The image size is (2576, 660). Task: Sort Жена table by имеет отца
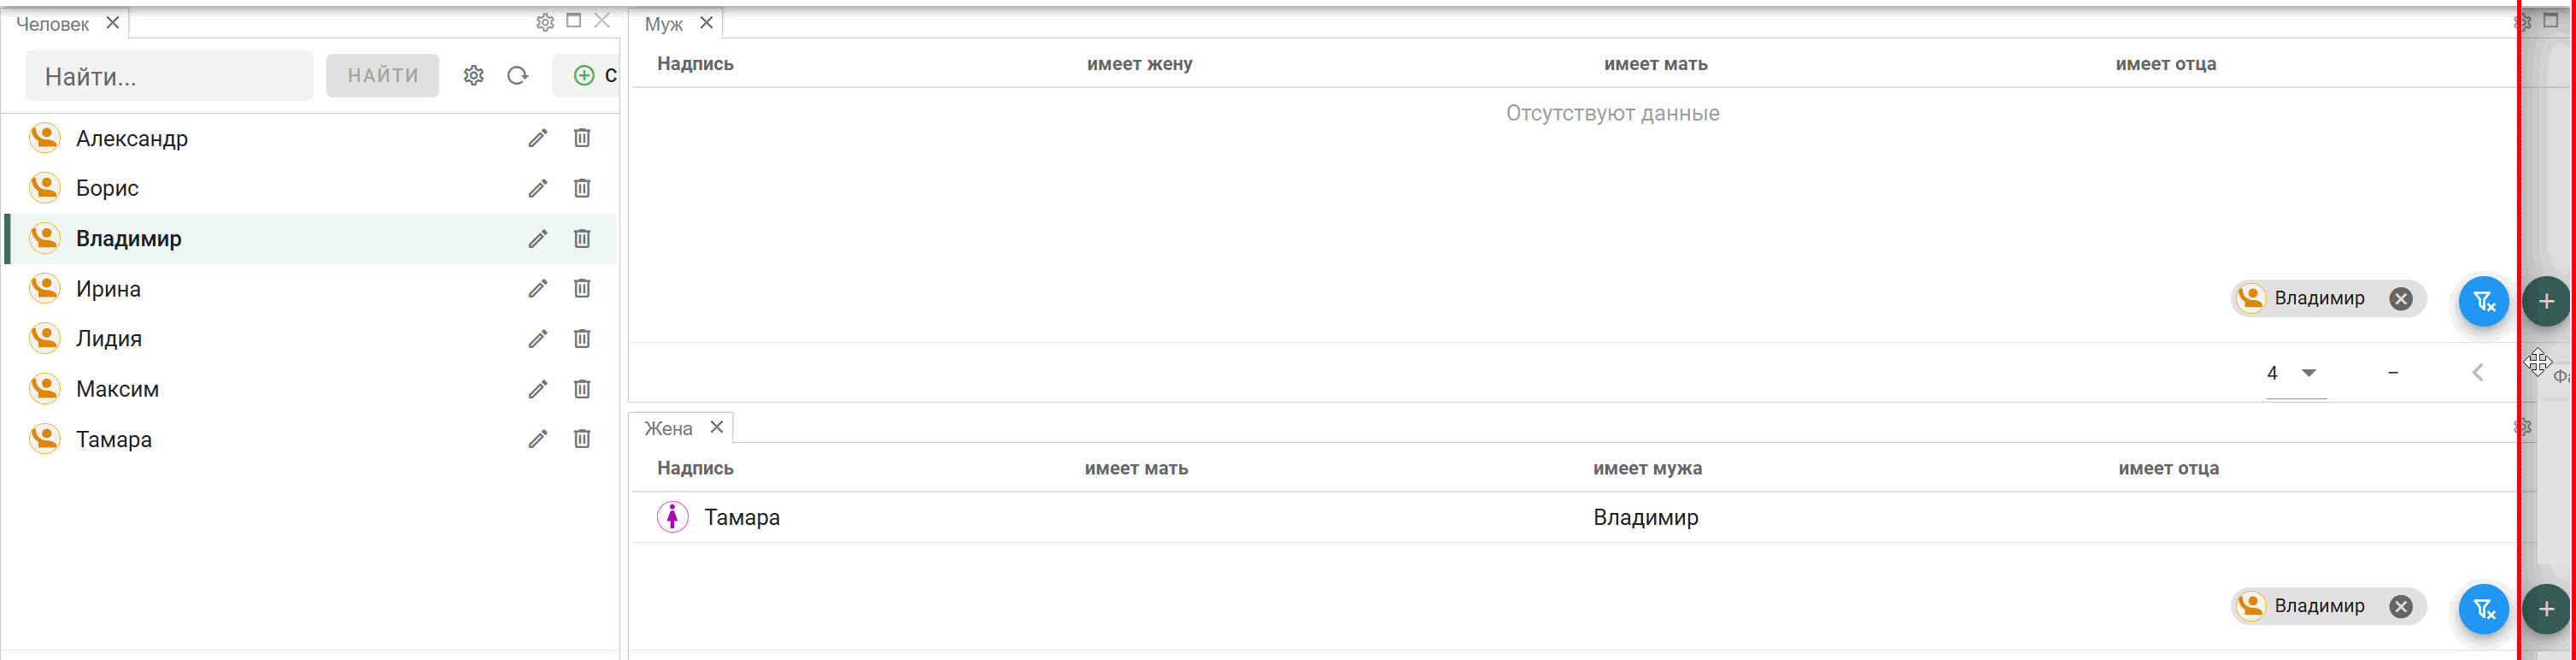click(x=2168, y=468)
